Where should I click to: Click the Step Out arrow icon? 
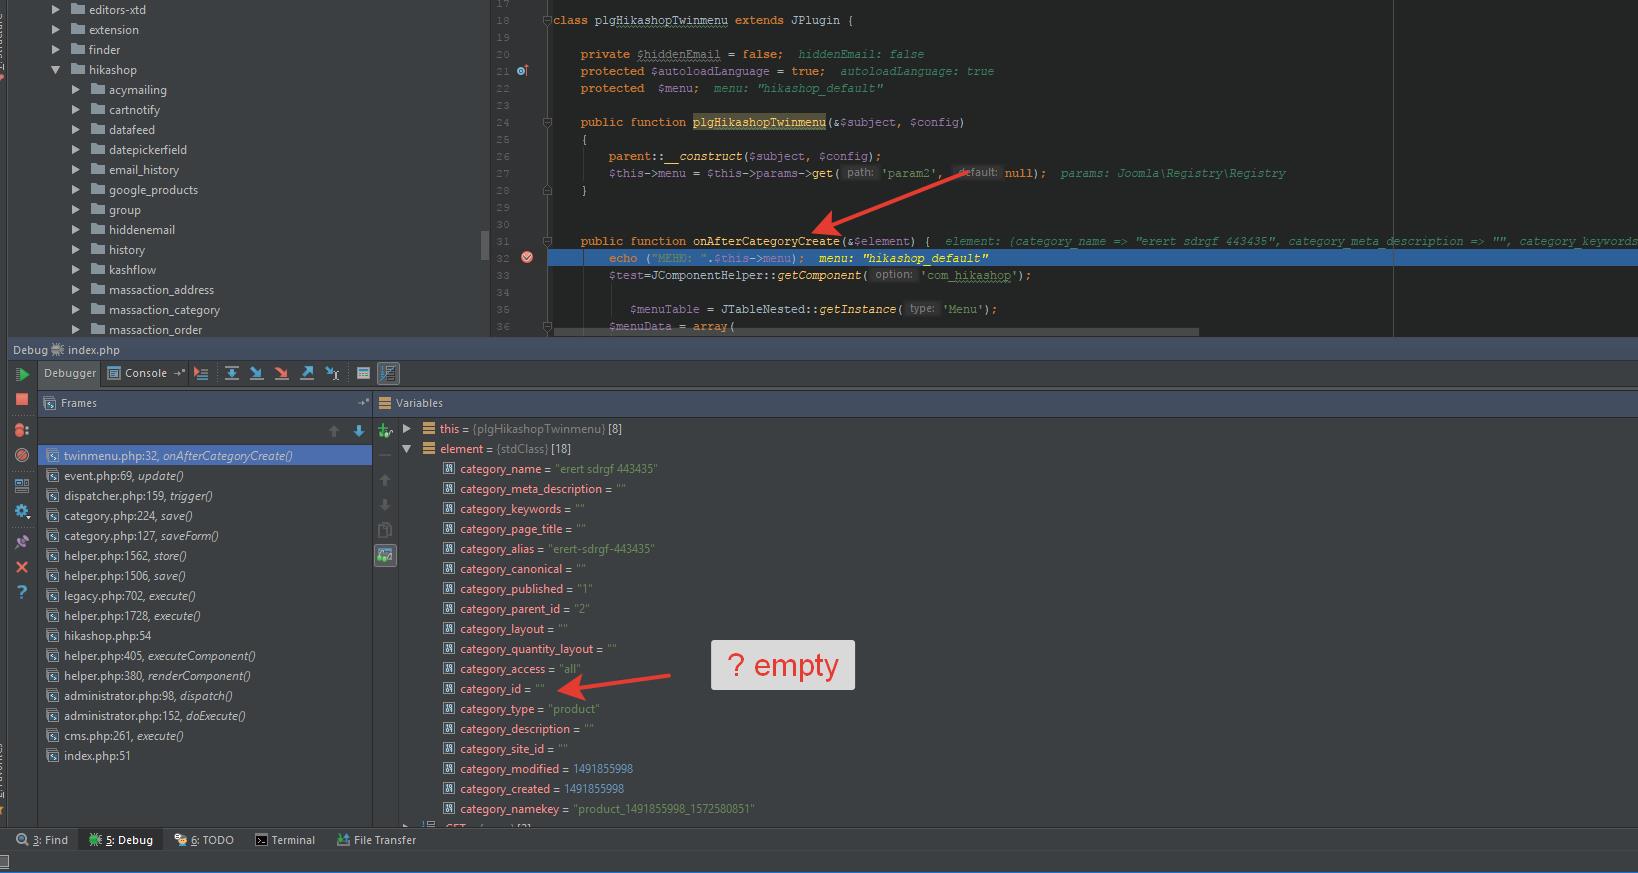[307, 373]
